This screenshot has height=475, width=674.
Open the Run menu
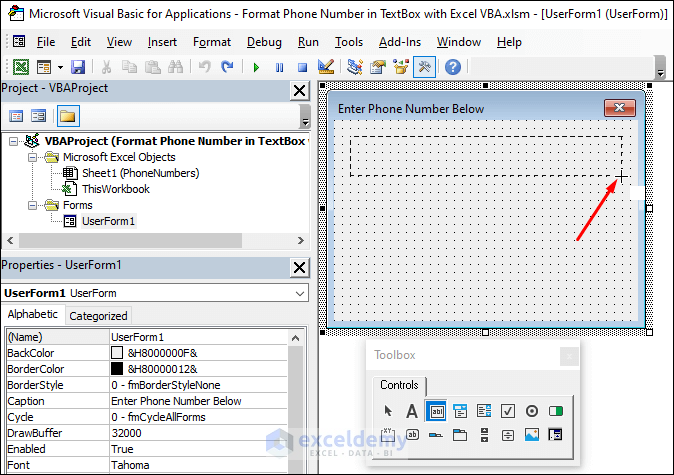[x=308, y=42]
